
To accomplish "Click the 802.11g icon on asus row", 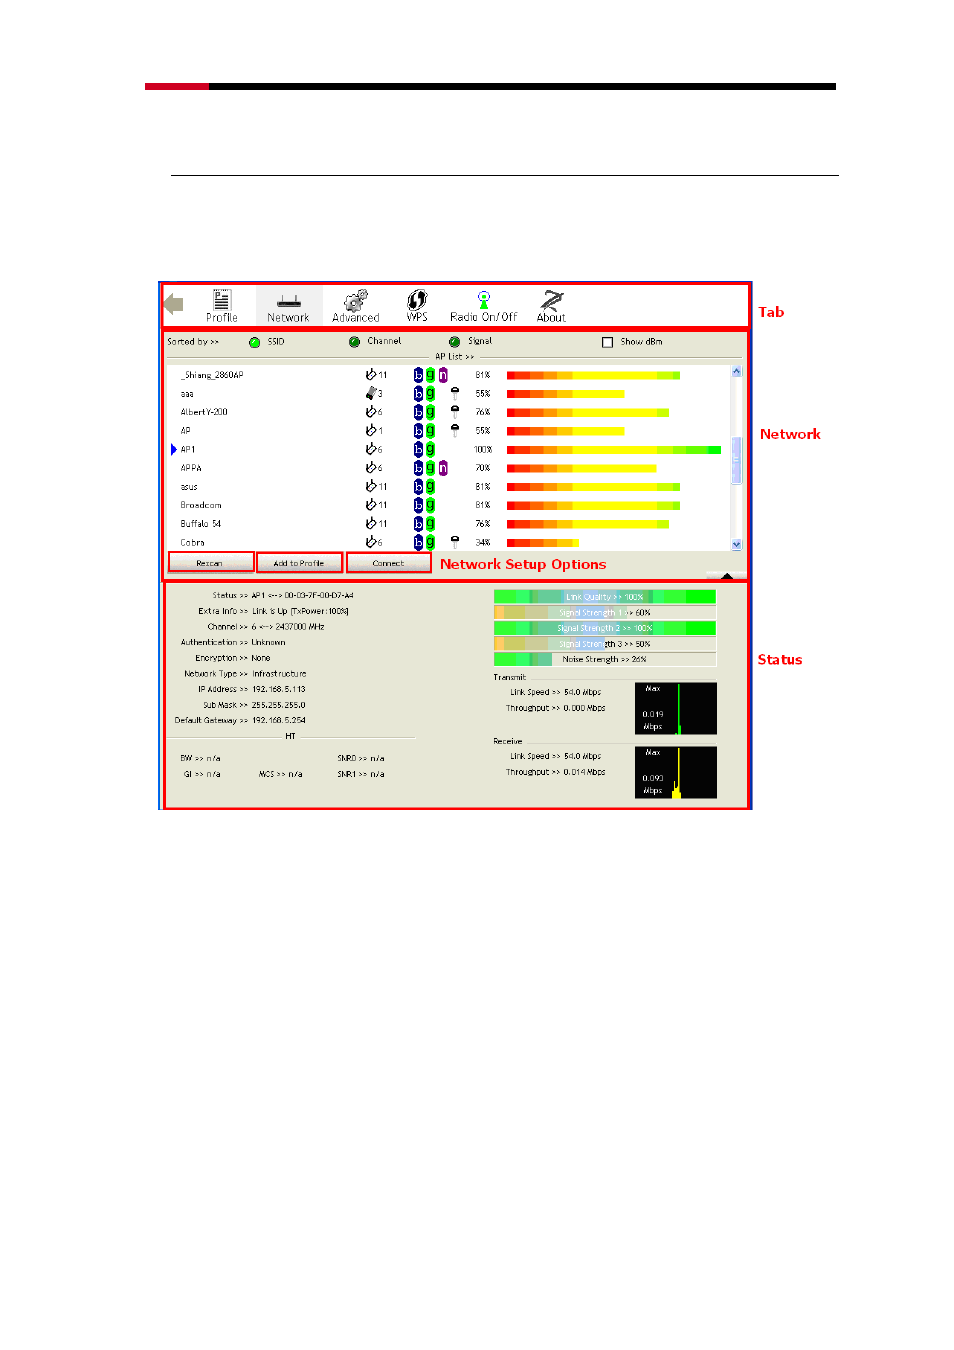I will click(x=431, y=487).
